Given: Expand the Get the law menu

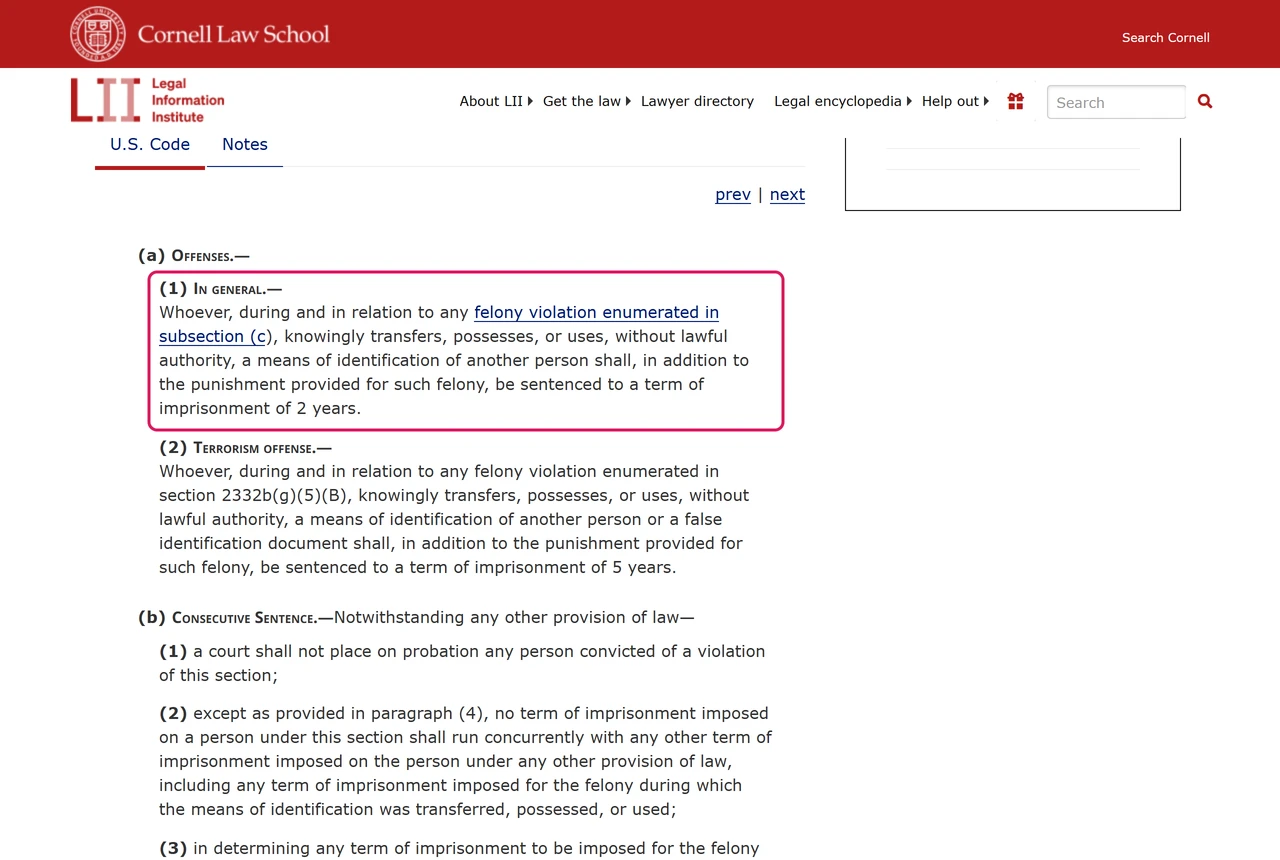Looking at the screenshot, I should coord(587,101).
